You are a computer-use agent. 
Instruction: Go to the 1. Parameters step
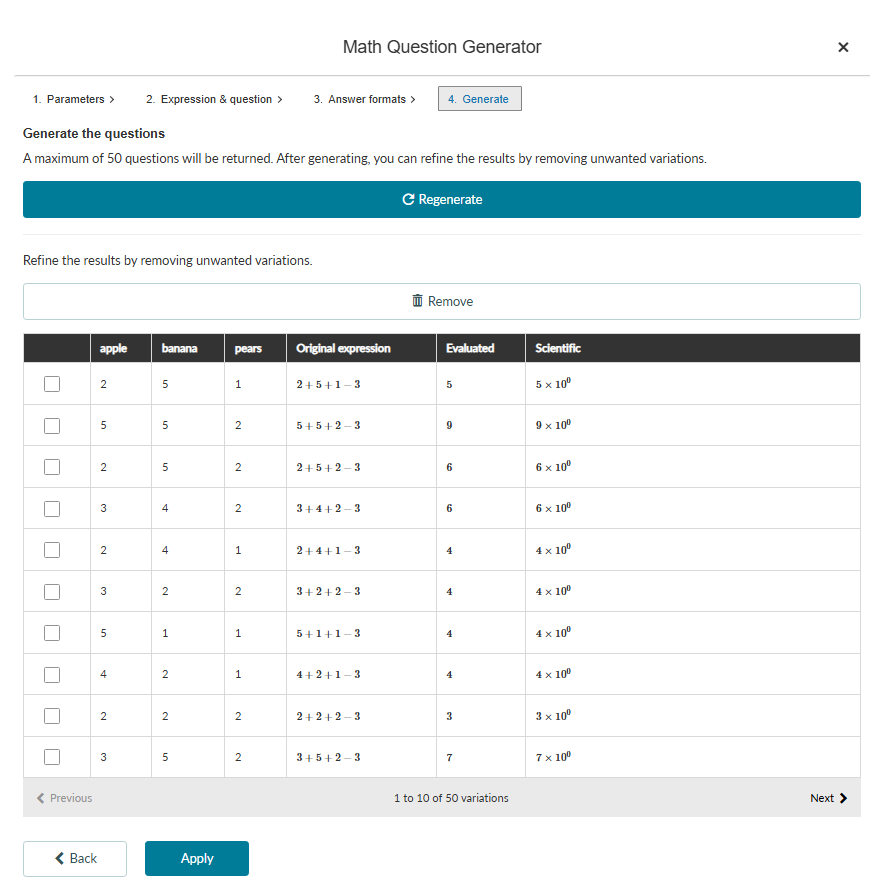(73, 99)
